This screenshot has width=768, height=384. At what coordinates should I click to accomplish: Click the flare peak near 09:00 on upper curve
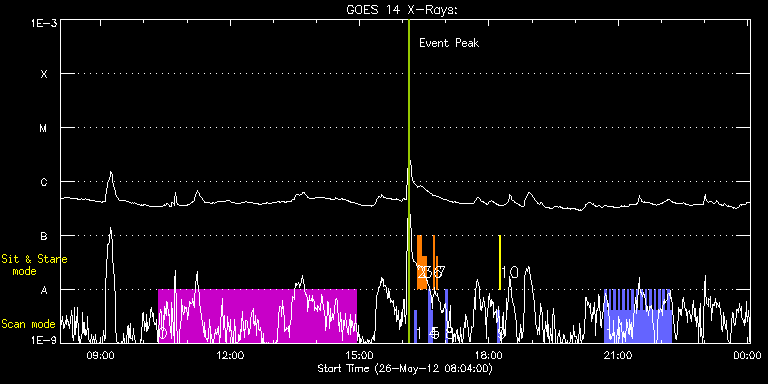111,173
